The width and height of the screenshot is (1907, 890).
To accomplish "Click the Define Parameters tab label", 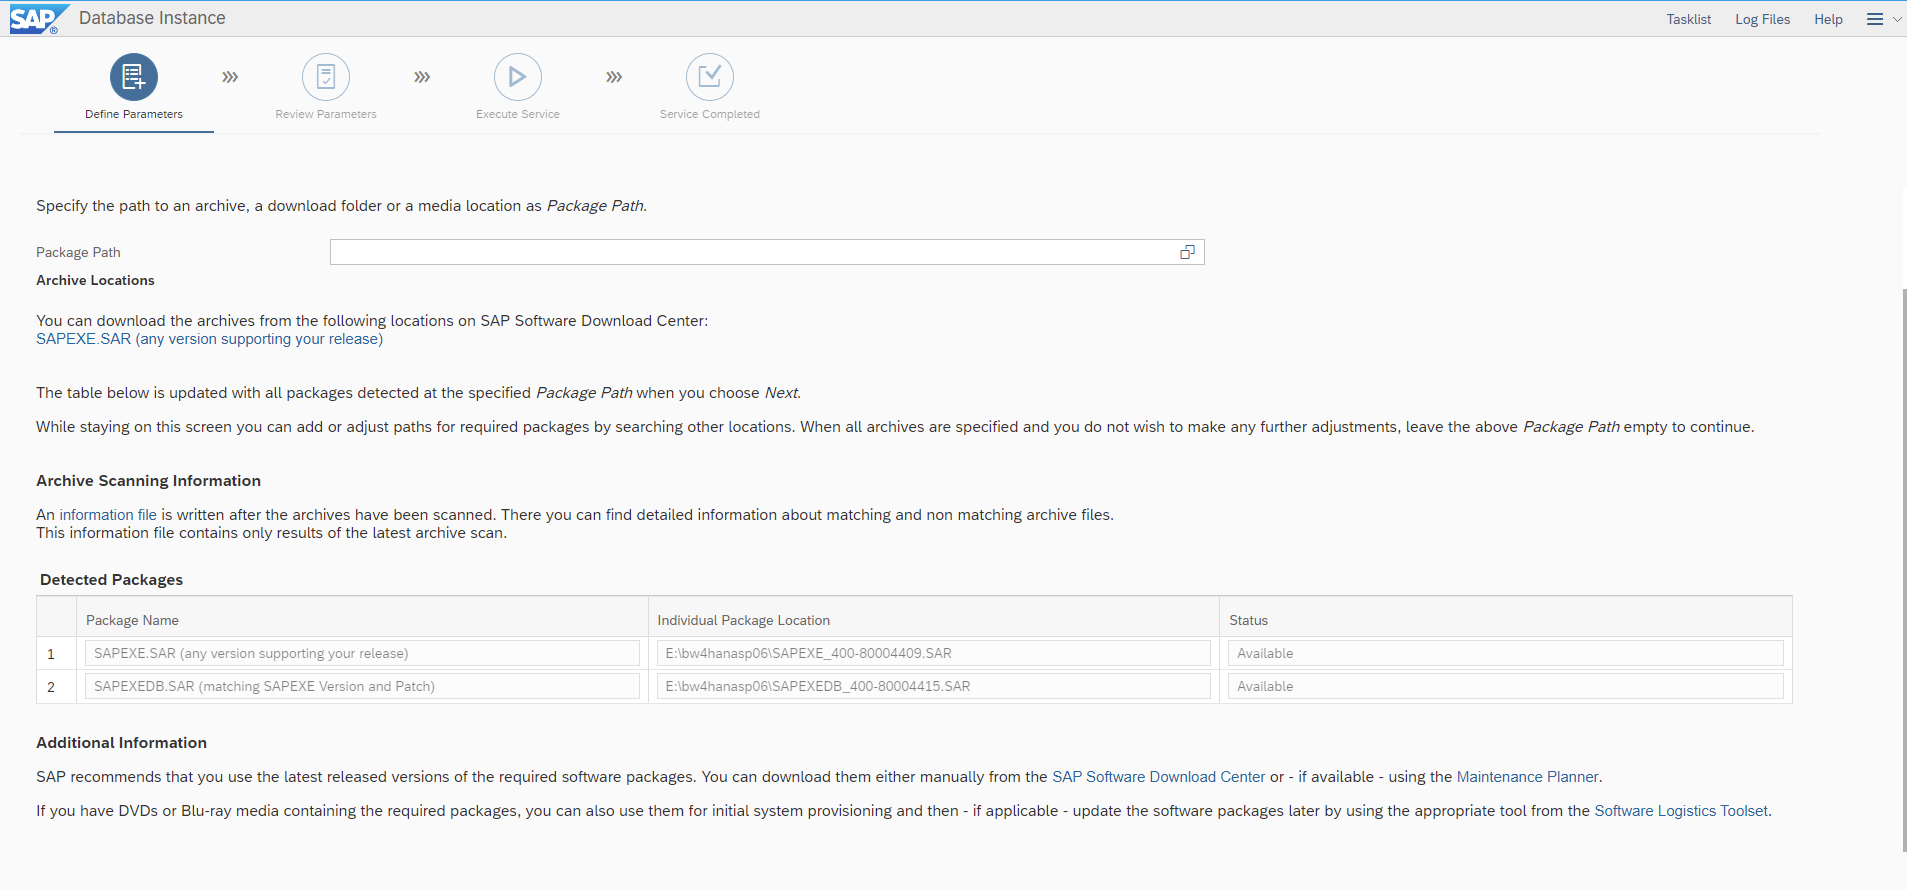I will coord(134,114).
